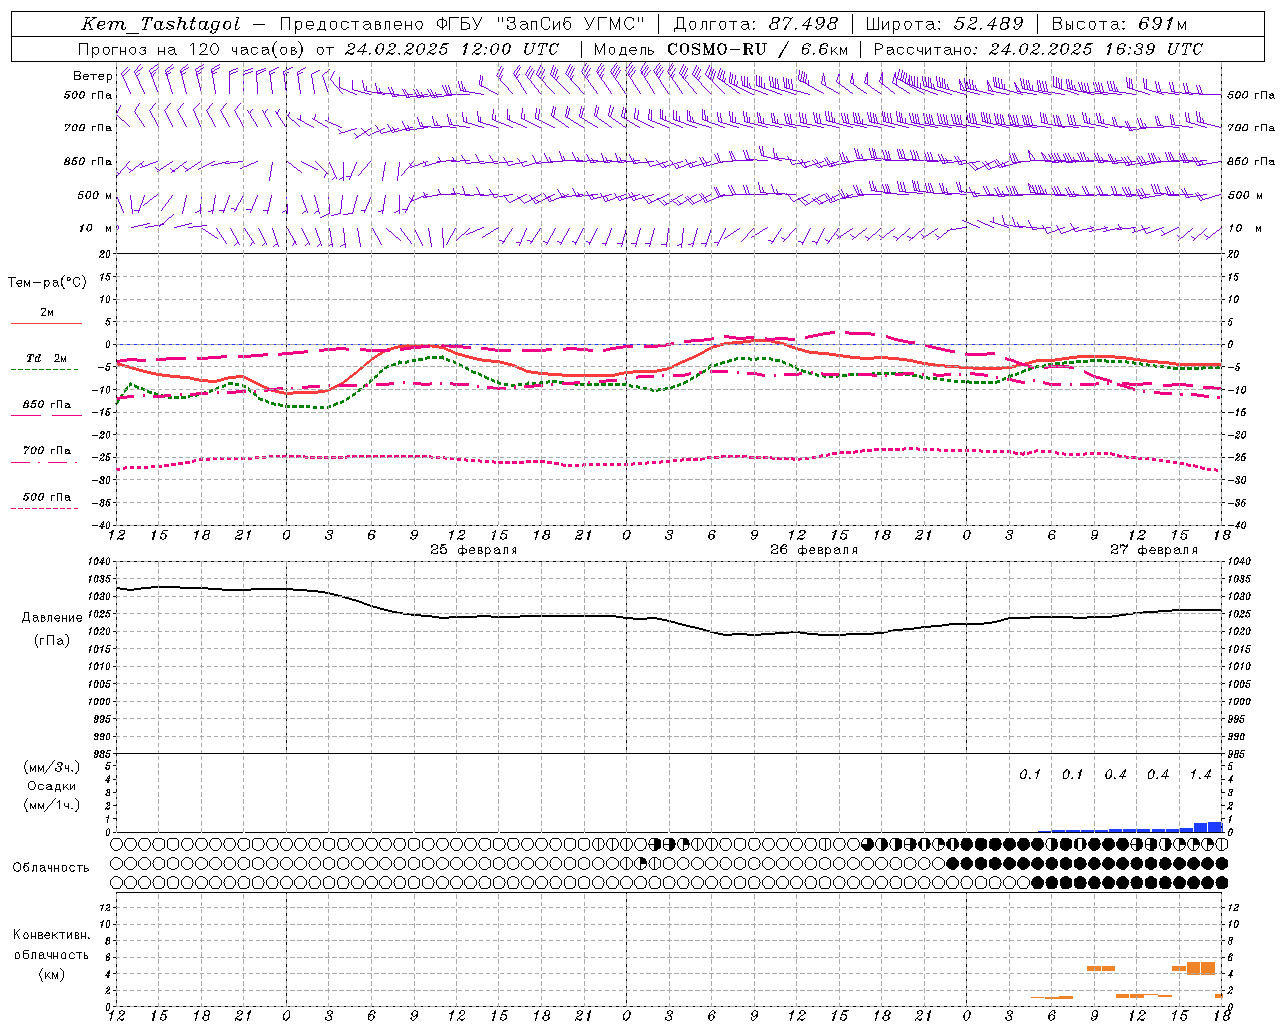Click the Облачность cloud cover row label
The width and height of the screenshot is (1280, 1024).
(51, 867)
